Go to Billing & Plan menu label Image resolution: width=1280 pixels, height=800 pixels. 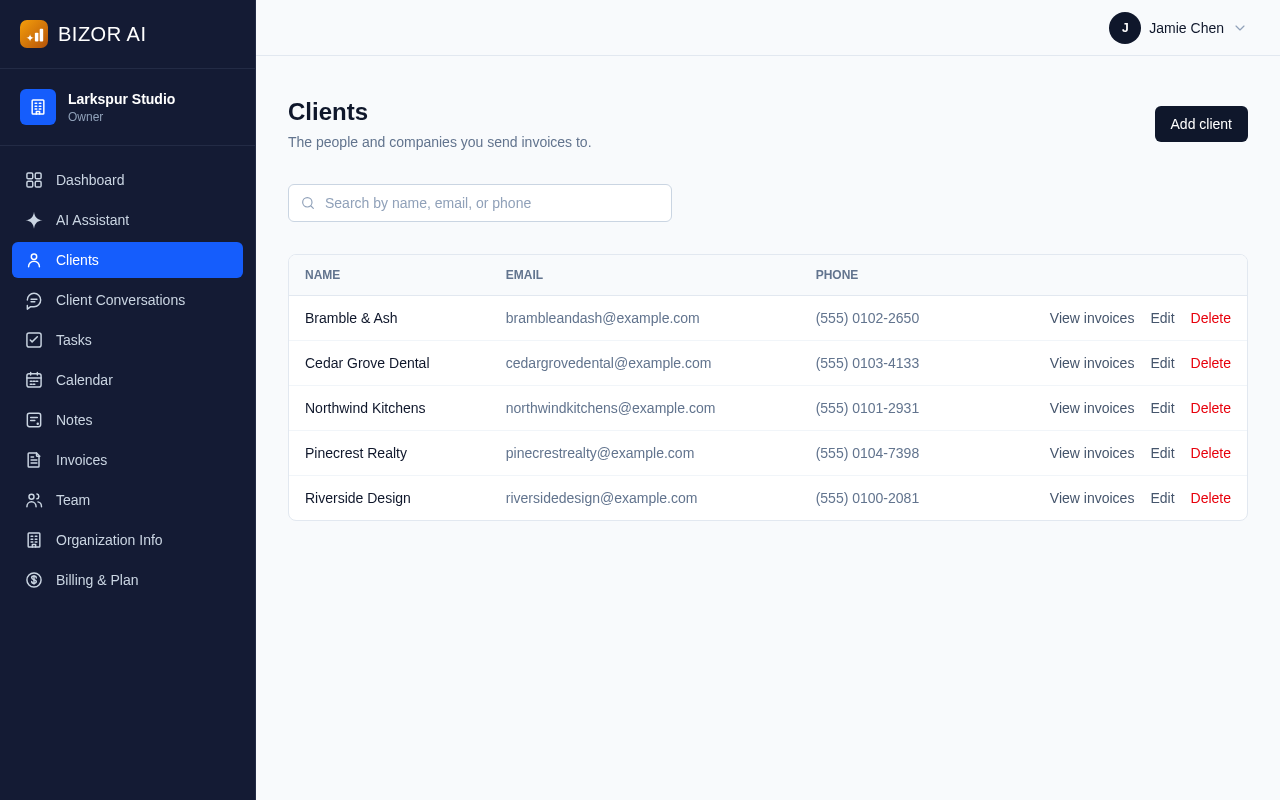coord(97,580)
